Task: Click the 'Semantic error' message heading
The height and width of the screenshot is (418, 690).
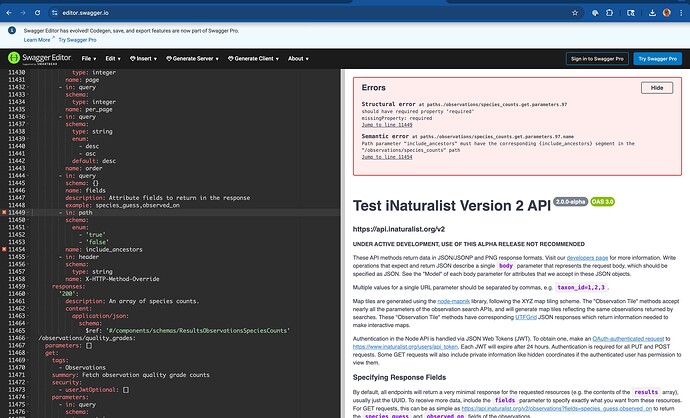Action: click(385, 136)
